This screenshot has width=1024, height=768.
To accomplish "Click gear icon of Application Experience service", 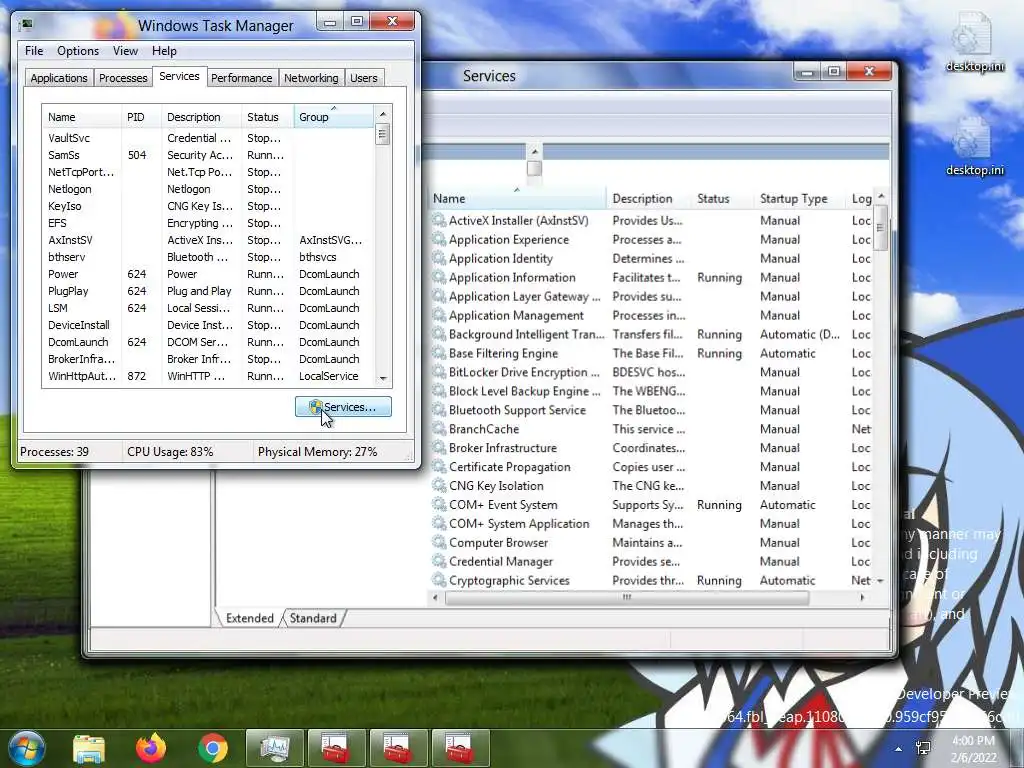I will pyautogui.click(x=439, y=240).
